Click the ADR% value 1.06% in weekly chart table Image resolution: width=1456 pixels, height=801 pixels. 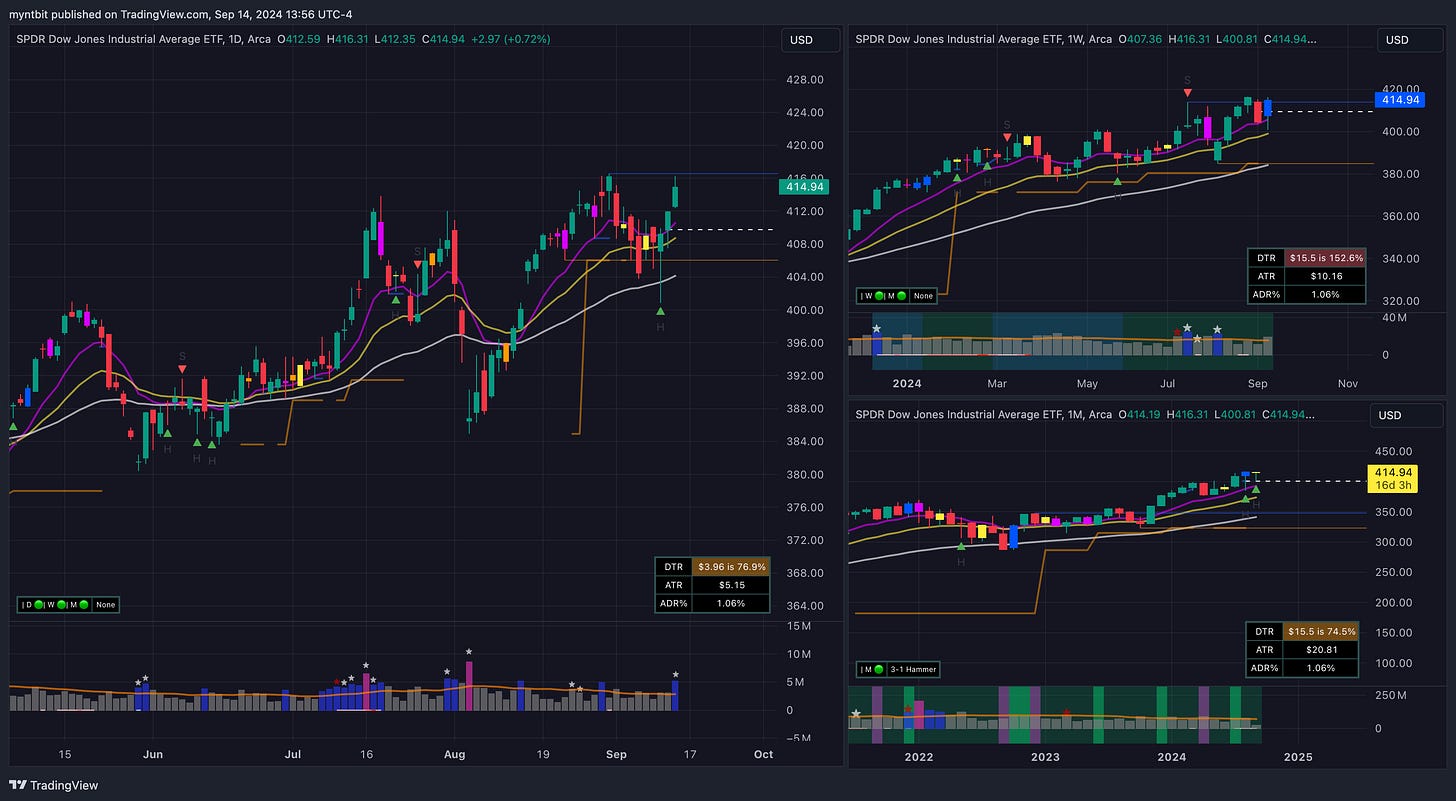pyautogui.click(x=1324, y=295)
